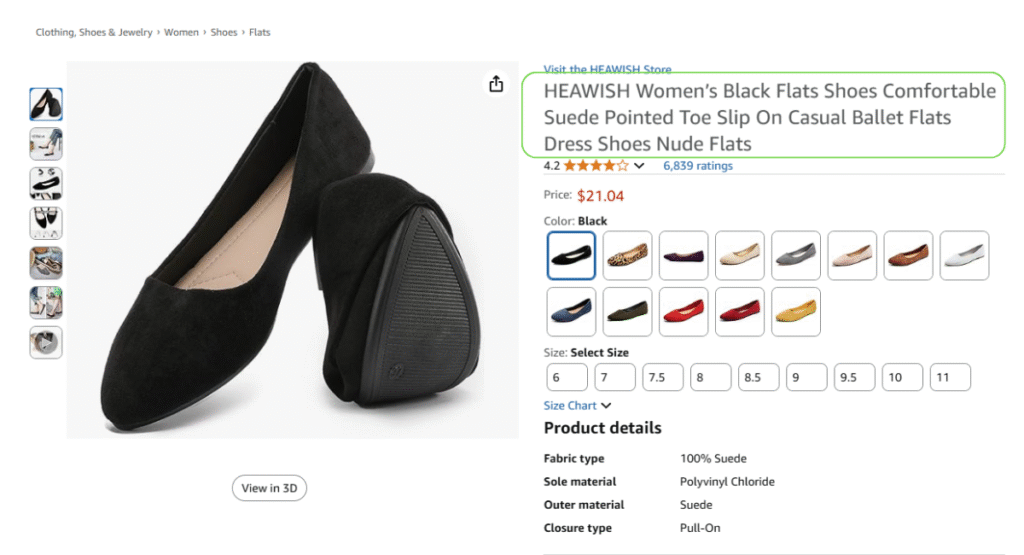Pick the white flats color swatch
This screenshot has height=555, width=1024.
click(x=965, y=256)
